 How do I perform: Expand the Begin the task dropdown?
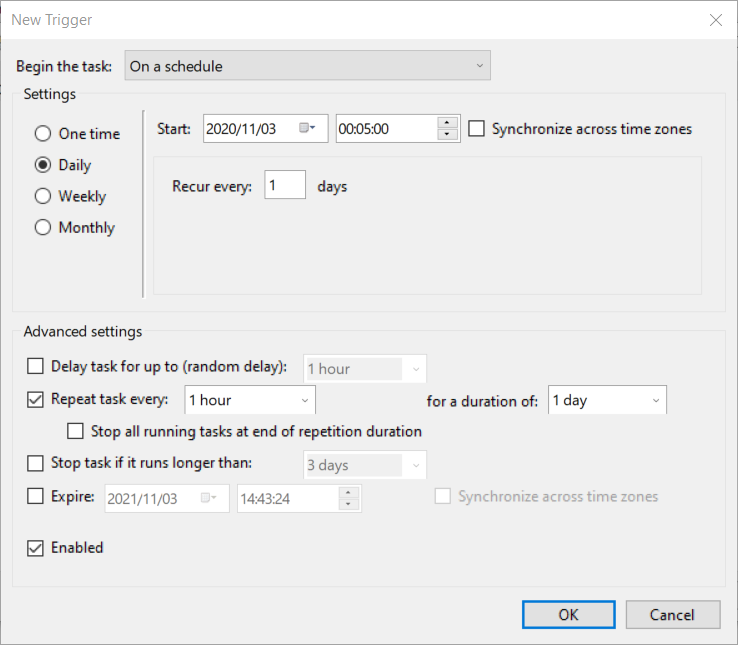[x=308, y=67]
